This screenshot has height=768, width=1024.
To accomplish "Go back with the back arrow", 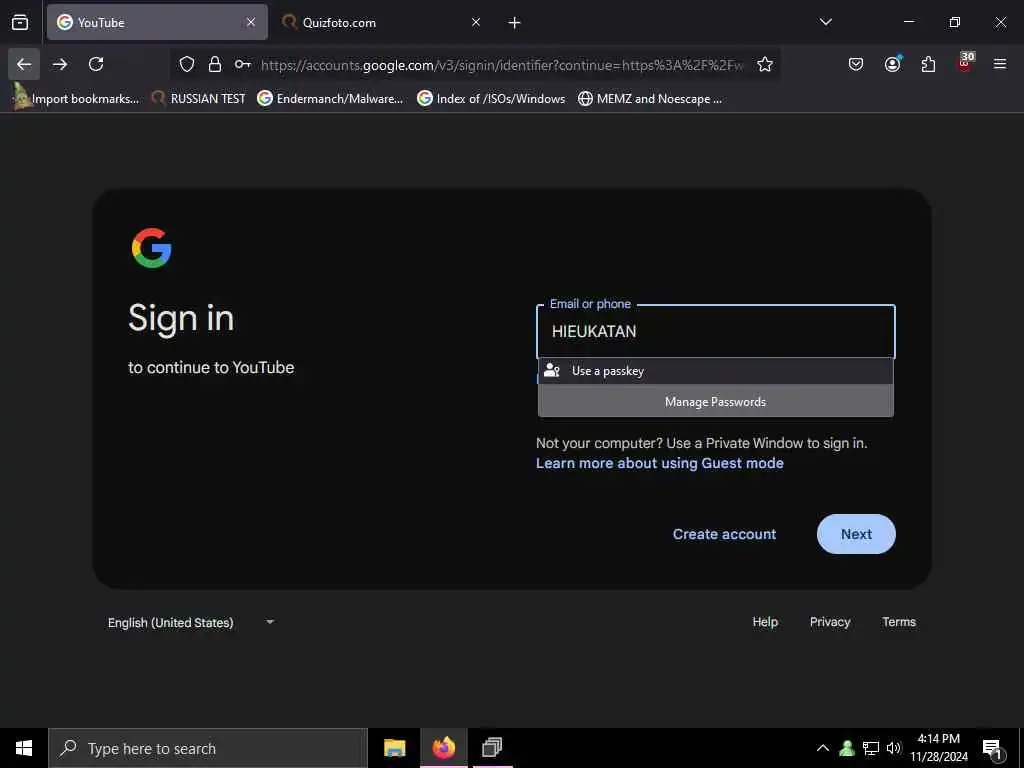I will click(x=24, y=64).
